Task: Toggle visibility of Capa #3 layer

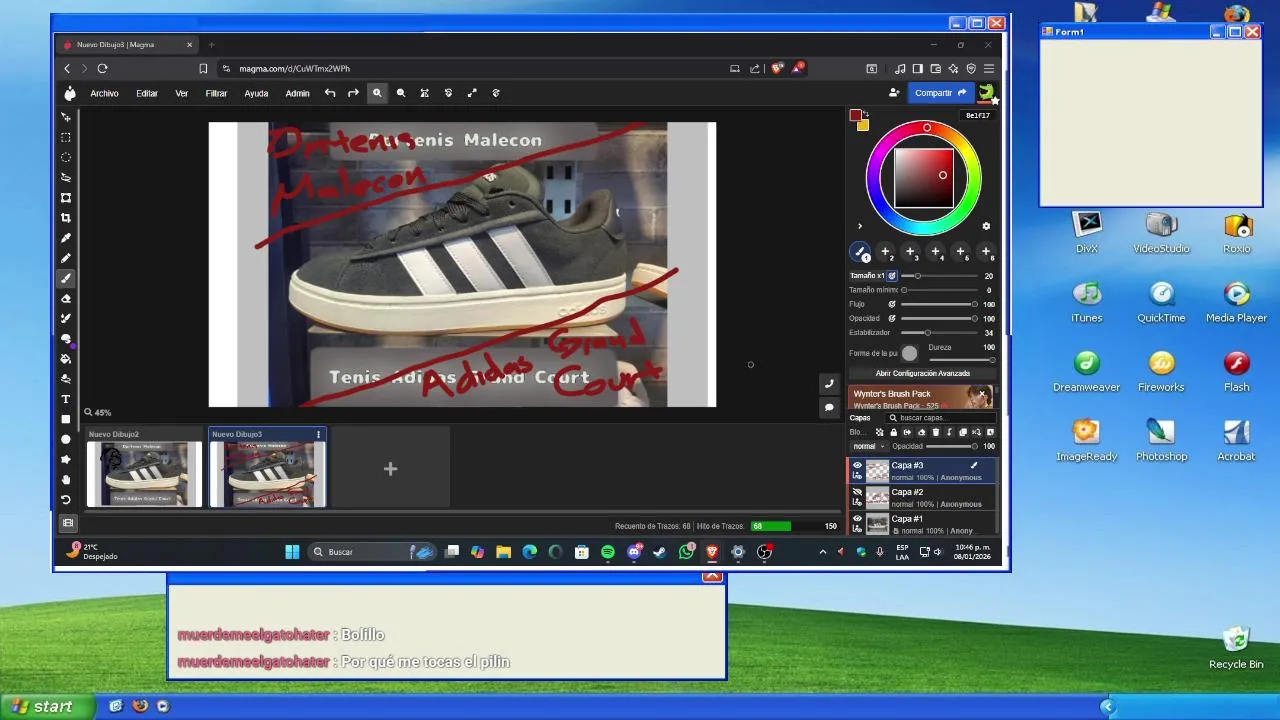Action: 857,465
